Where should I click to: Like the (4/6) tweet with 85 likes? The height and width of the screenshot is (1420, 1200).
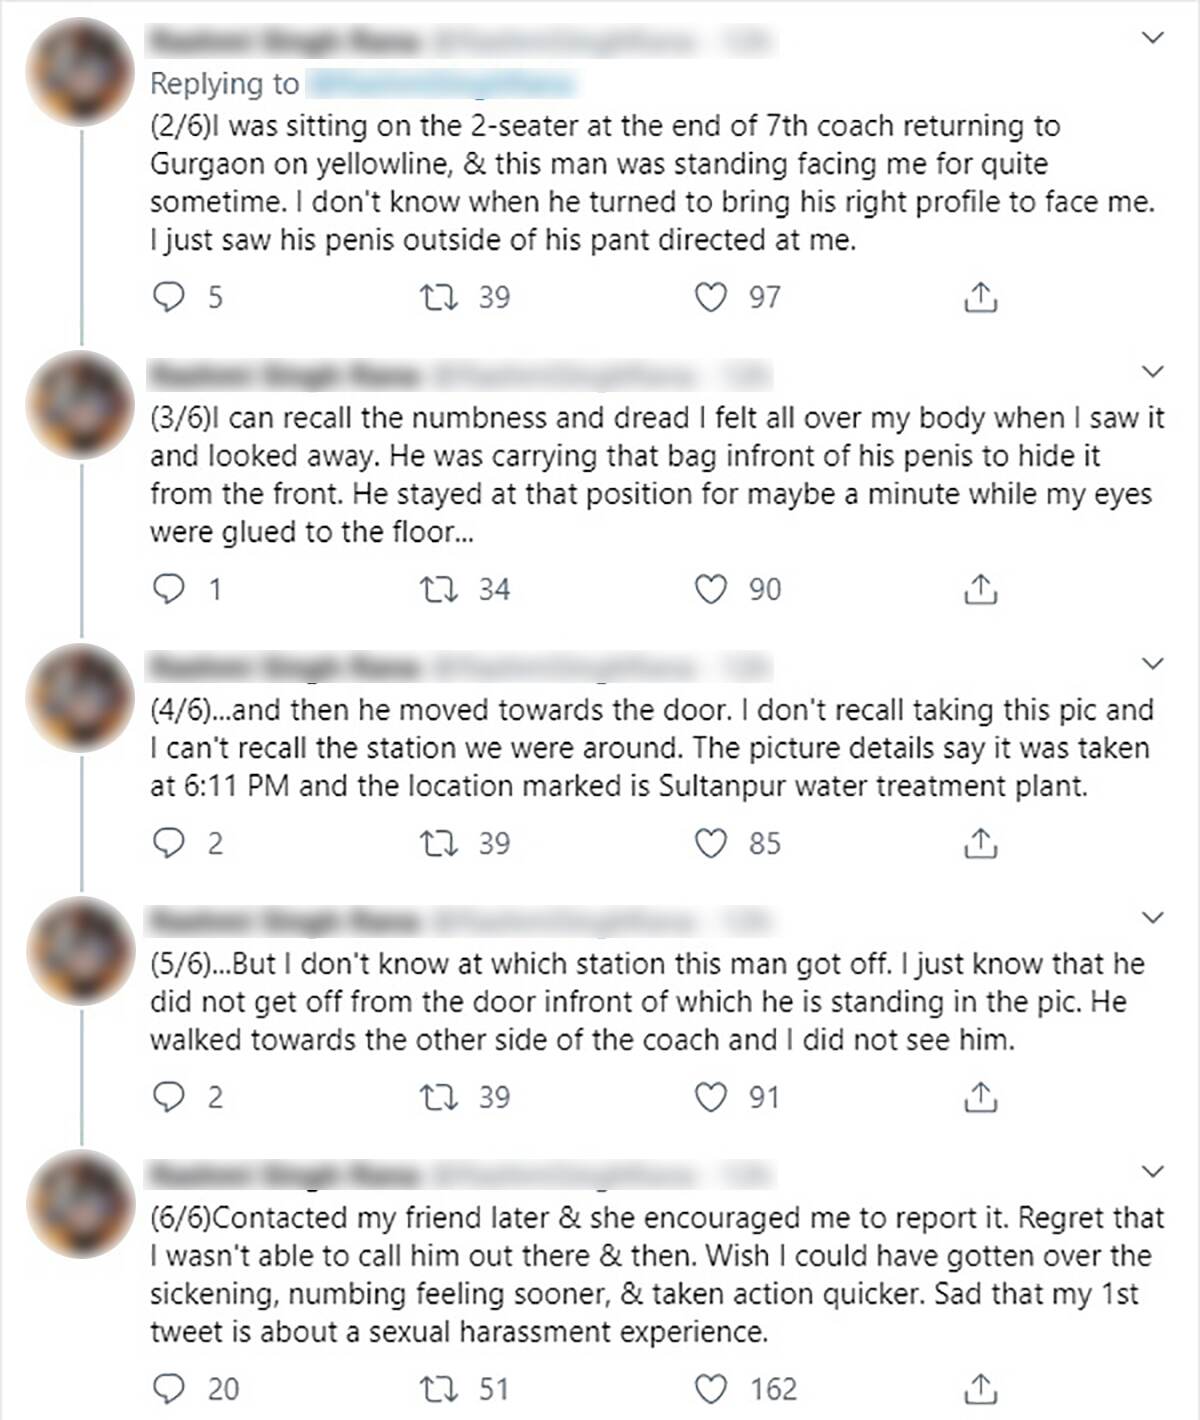click(710, 843)
